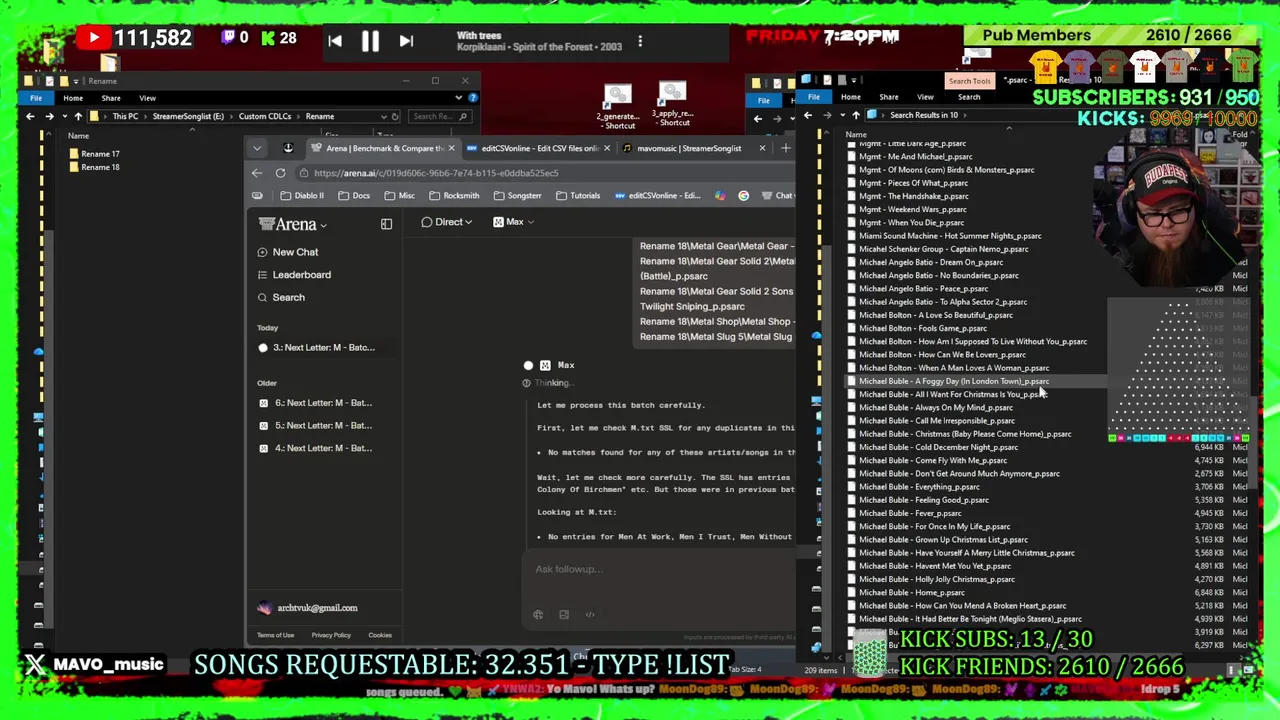
Task: Refresh the Rename explorer folder view
Action: (x=395, y=116)
